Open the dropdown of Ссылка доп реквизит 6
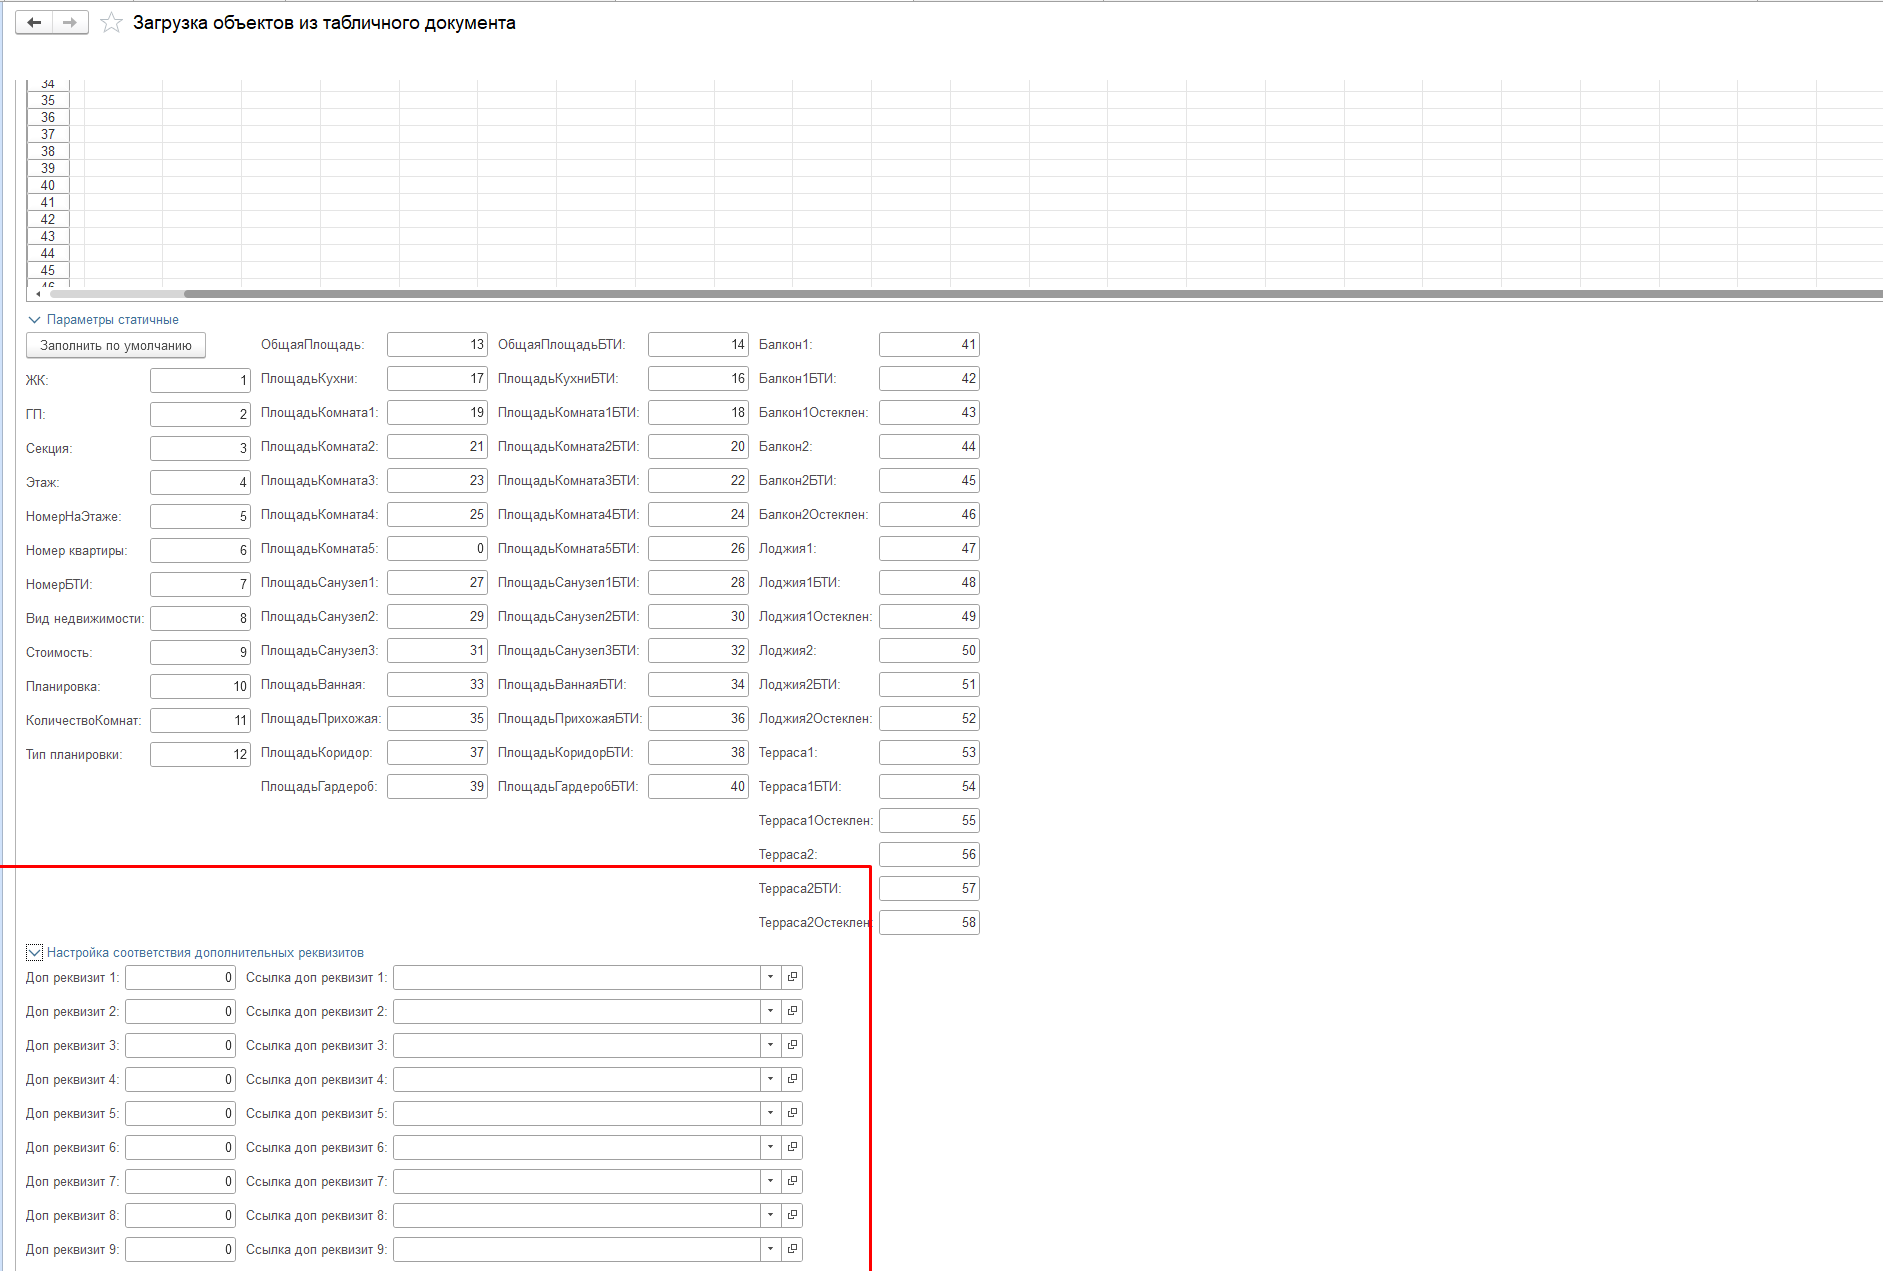Viewport: 1883px width, 1271px height. (x=770, y=1147)
